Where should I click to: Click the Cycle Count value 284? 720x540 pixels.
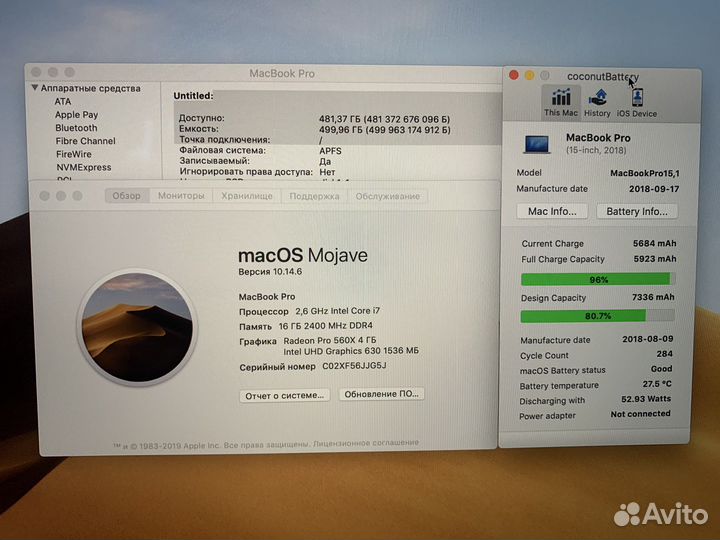(664, 354)
